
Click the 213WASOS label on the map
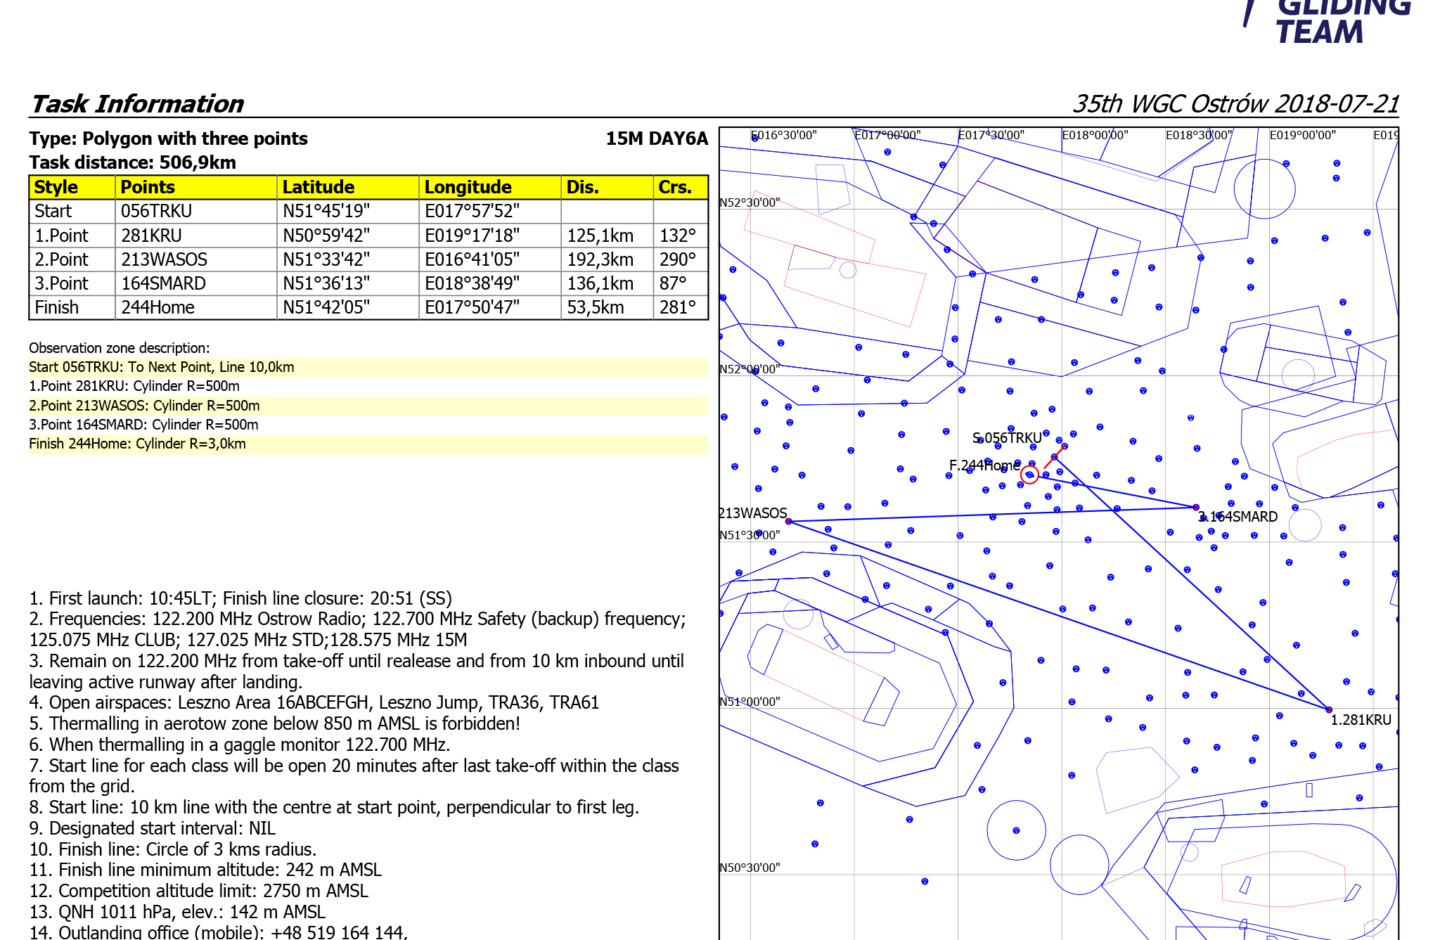pos(753,513)
